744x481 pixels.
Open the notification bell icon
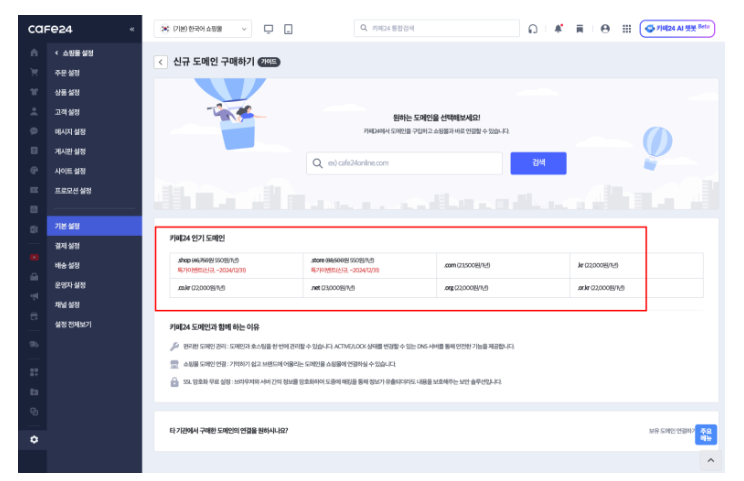[558, 28]
